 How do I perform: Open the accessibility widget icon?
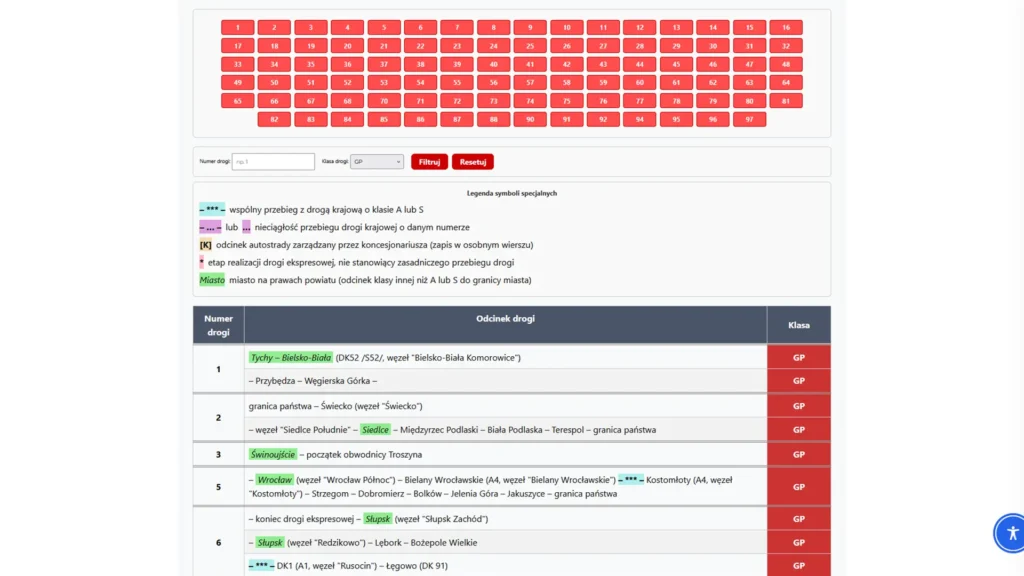tap(1010, 533)
